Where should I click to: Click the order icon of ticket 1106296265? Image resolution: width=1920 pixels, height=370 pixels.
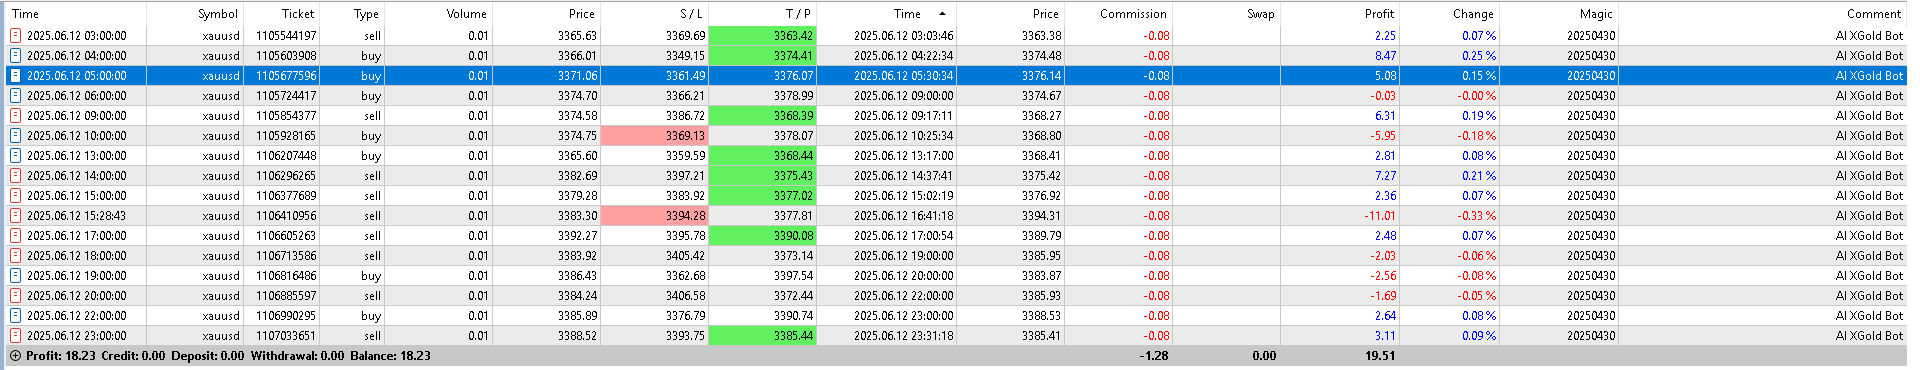click(x=15, y=176)
